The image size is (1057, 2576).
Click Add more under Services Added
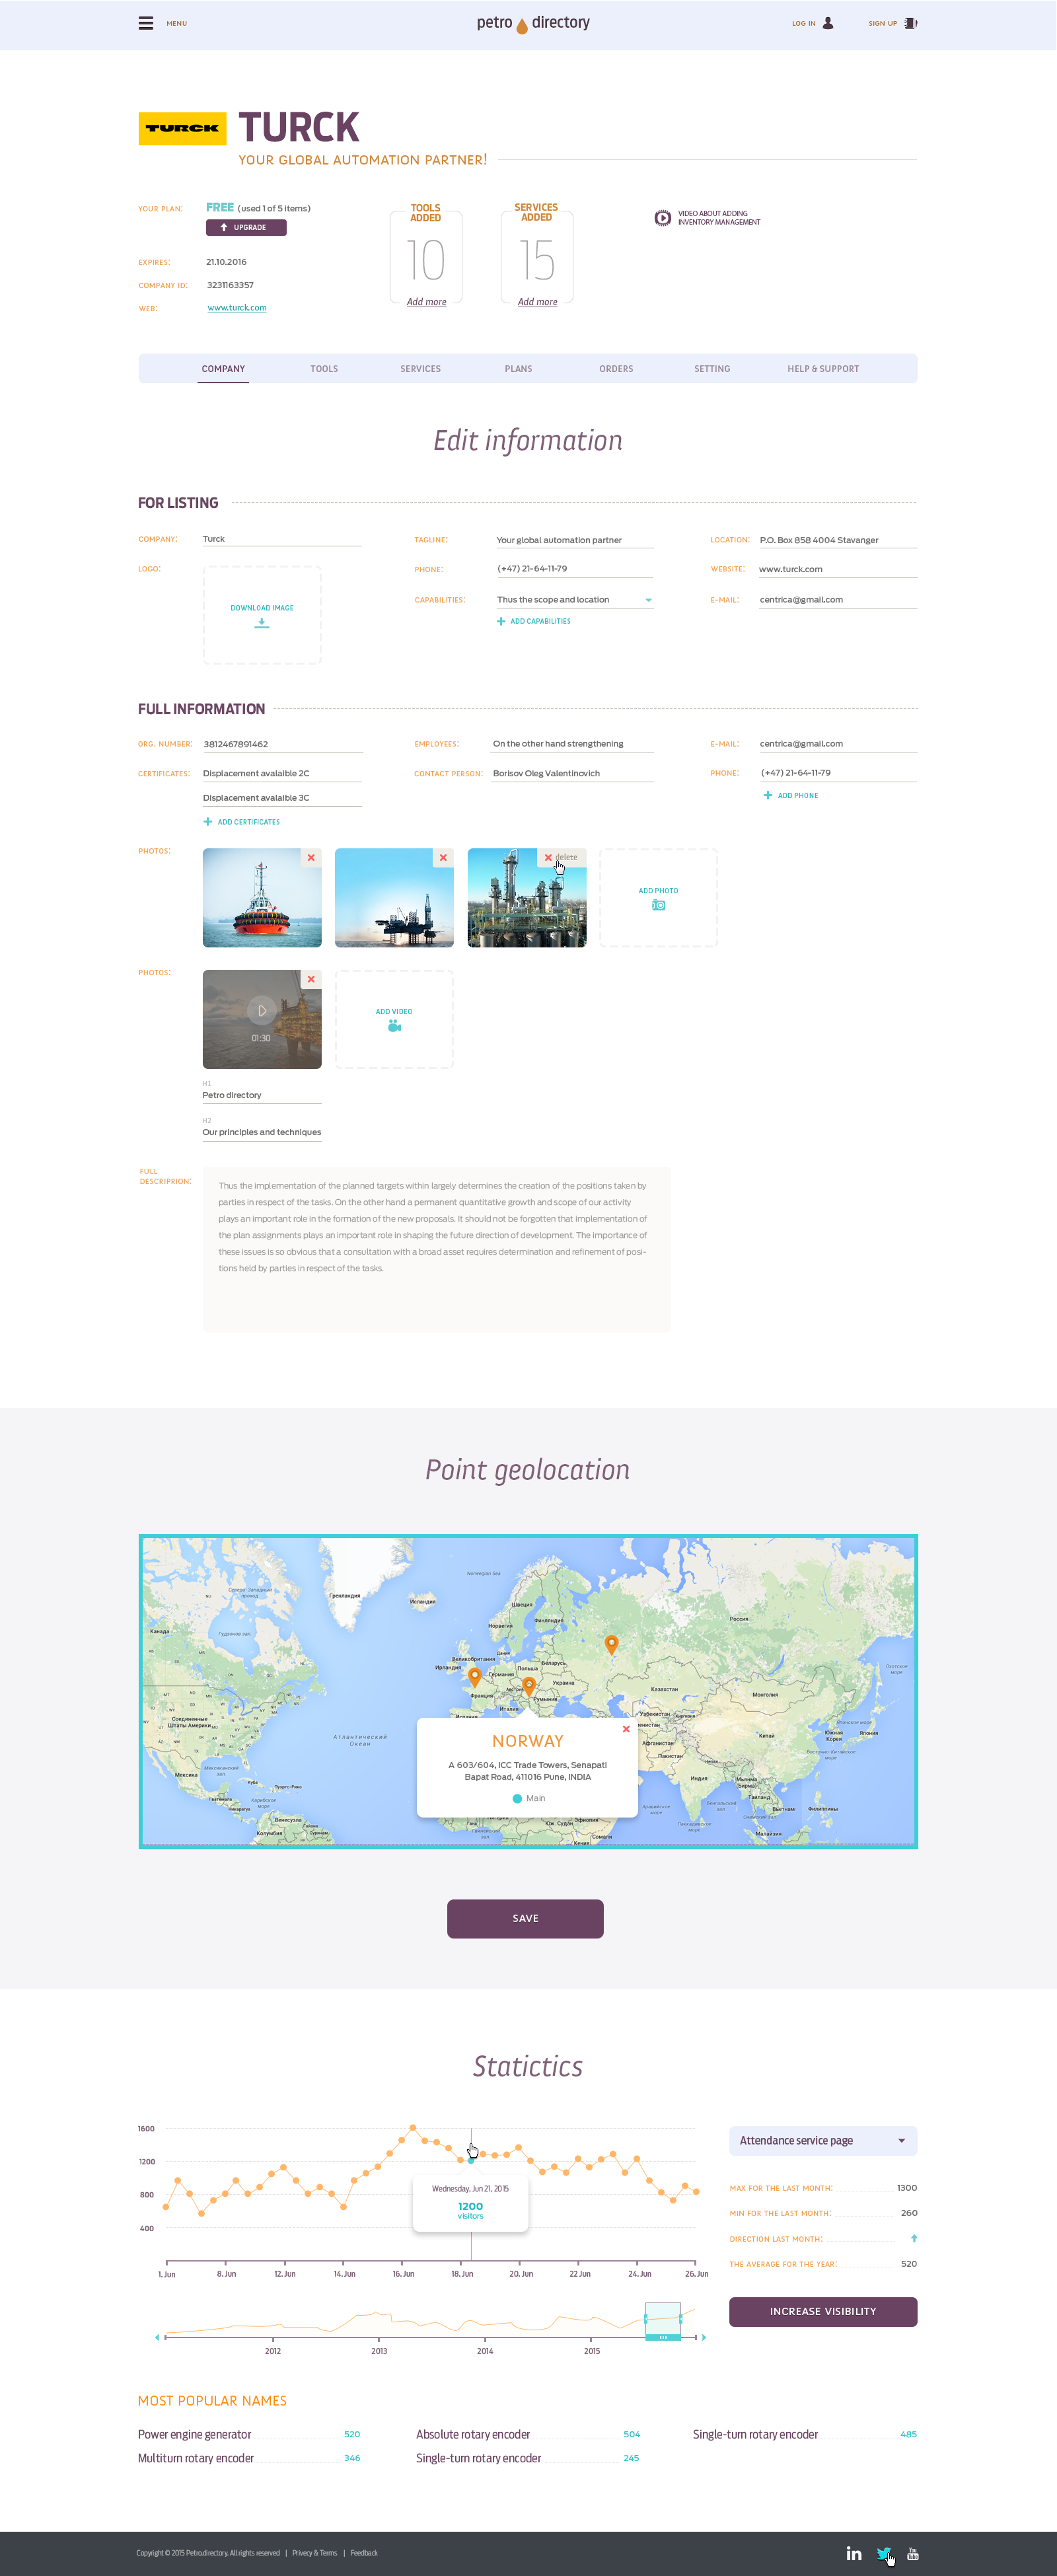click(537, 302)
